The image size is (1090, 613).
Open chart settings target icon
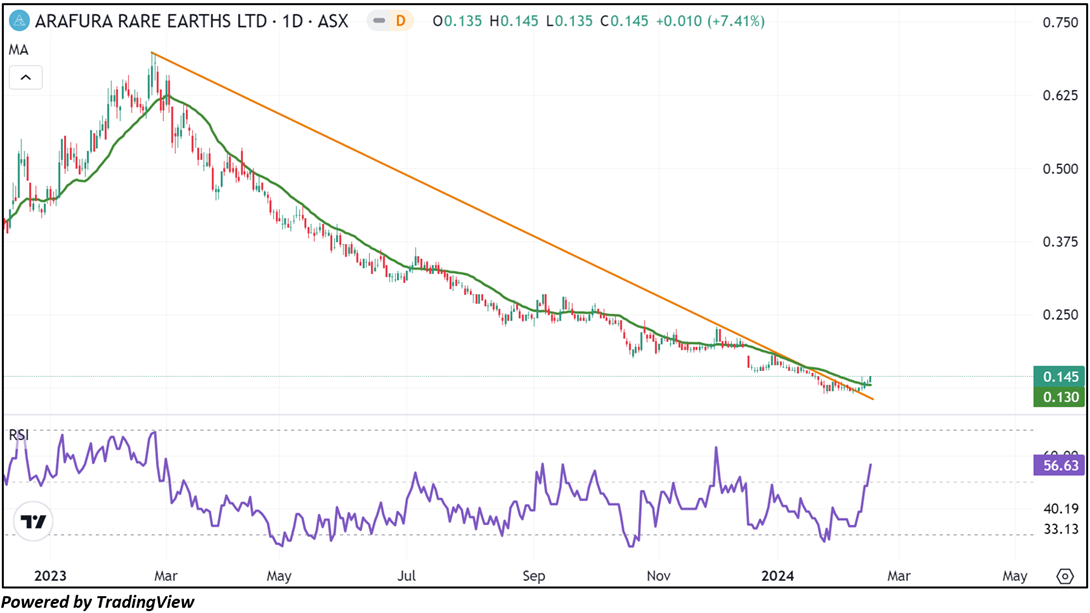pyautogui.click(x=1065, y=576)
